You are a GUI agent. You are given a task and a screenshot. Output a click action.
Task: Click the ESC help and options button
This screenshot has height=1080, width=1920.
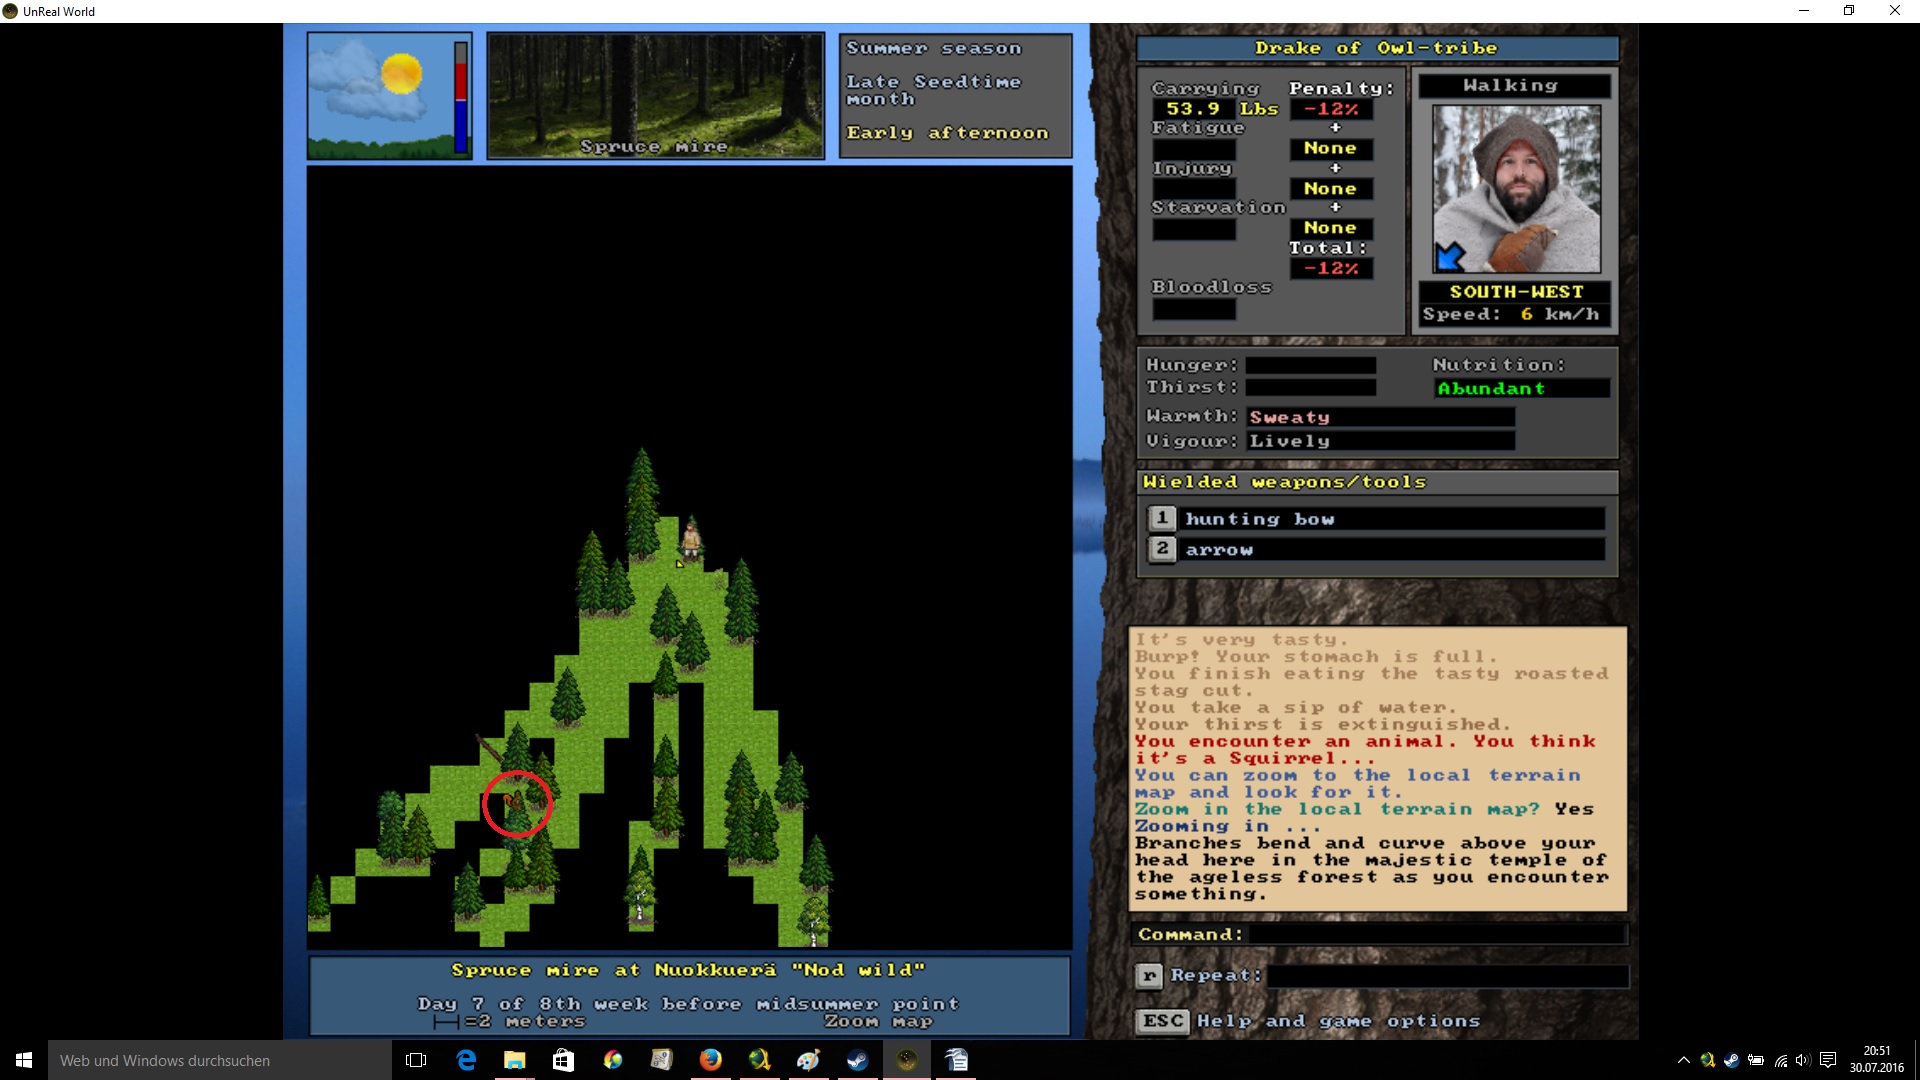click(1163, 1021)
